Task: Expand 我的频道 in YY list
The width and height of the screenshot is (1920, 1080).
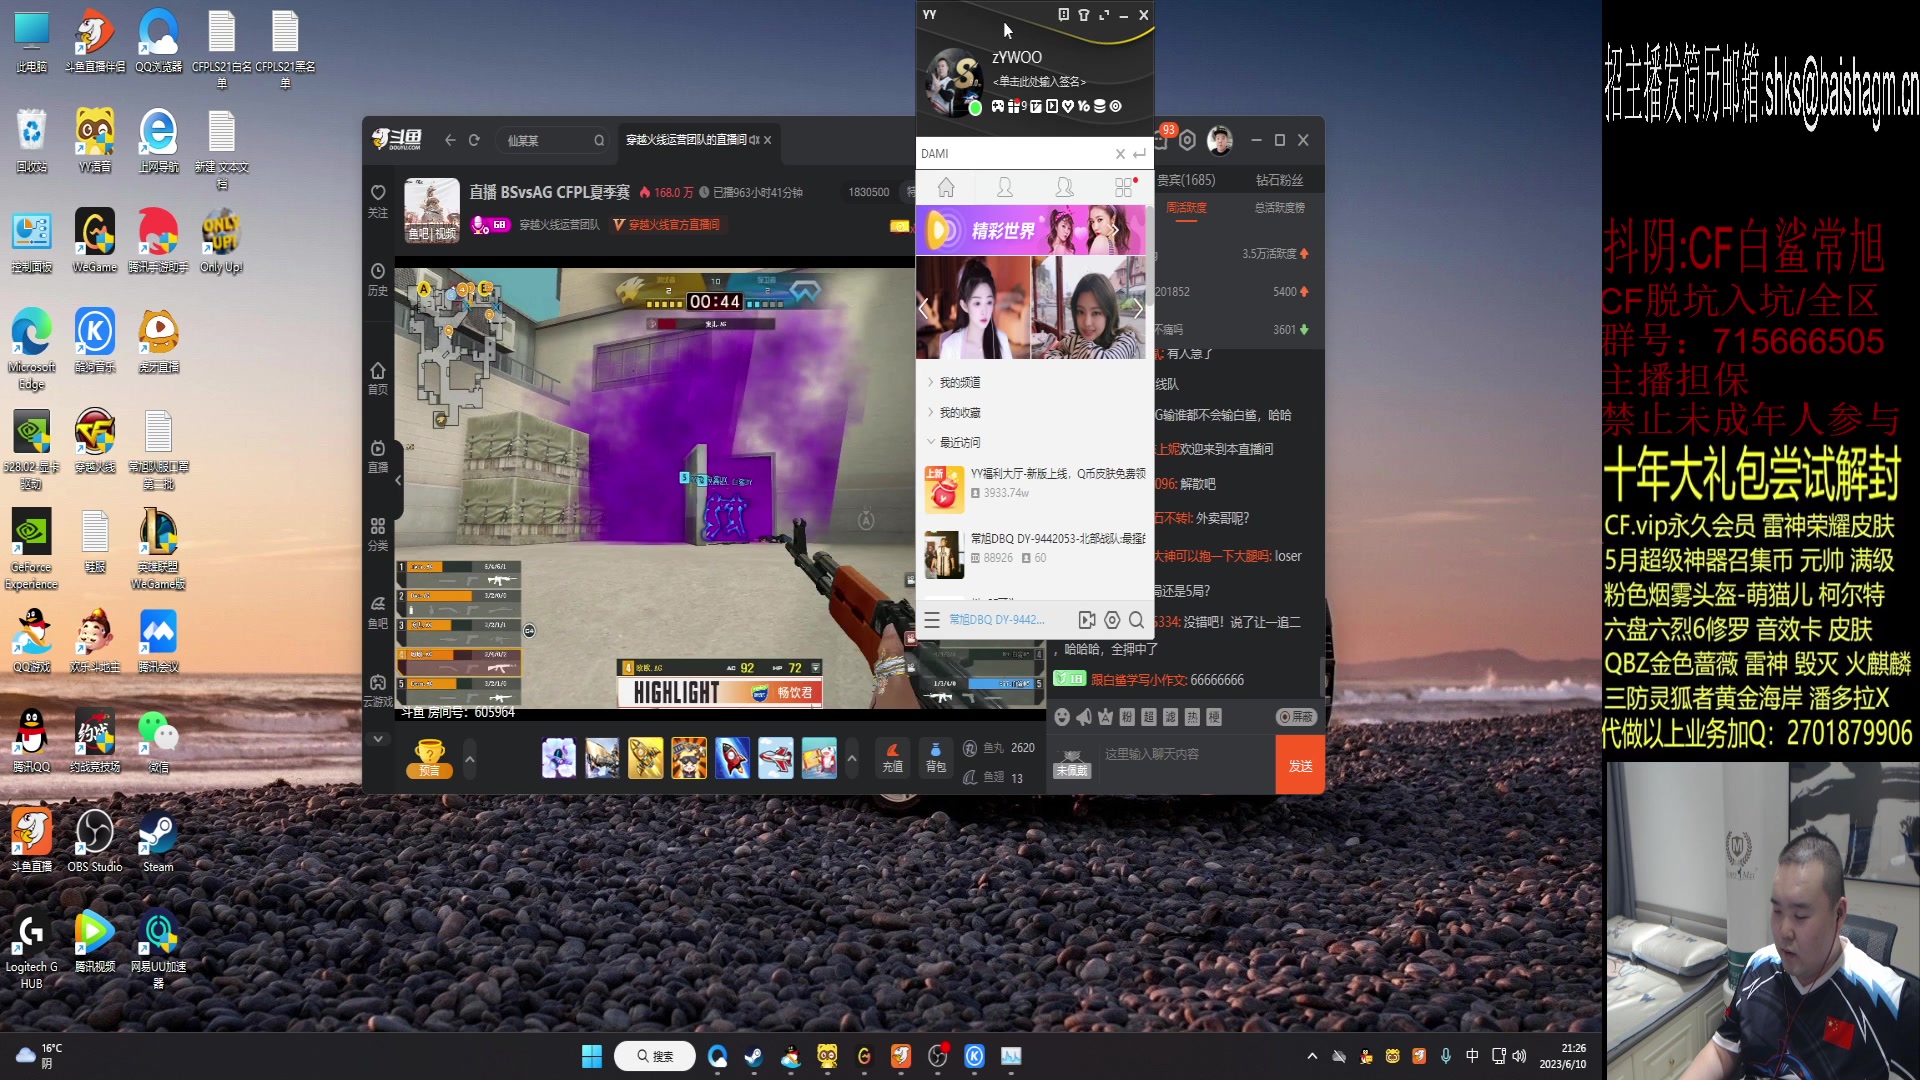Action: pos(958,382)
